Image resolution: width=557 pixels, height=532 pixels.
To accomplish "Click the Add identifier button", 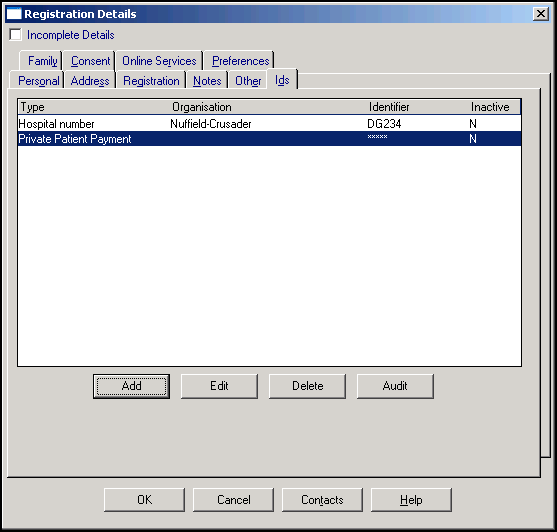I will click(131, 386).
